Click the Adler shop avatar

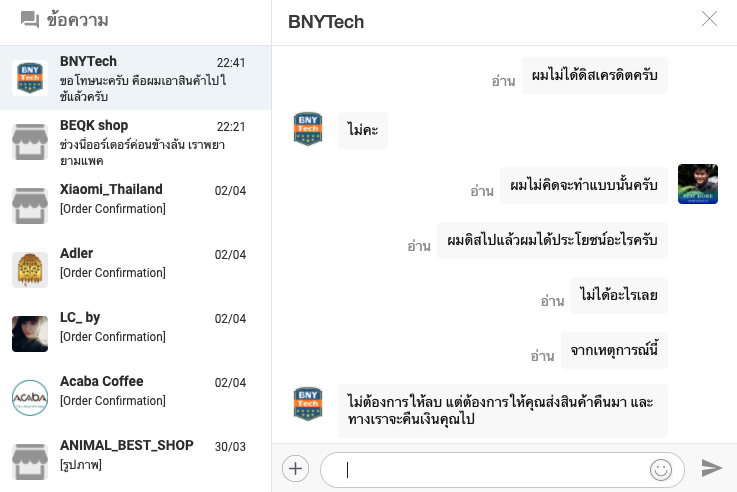[x=30, y=269]
